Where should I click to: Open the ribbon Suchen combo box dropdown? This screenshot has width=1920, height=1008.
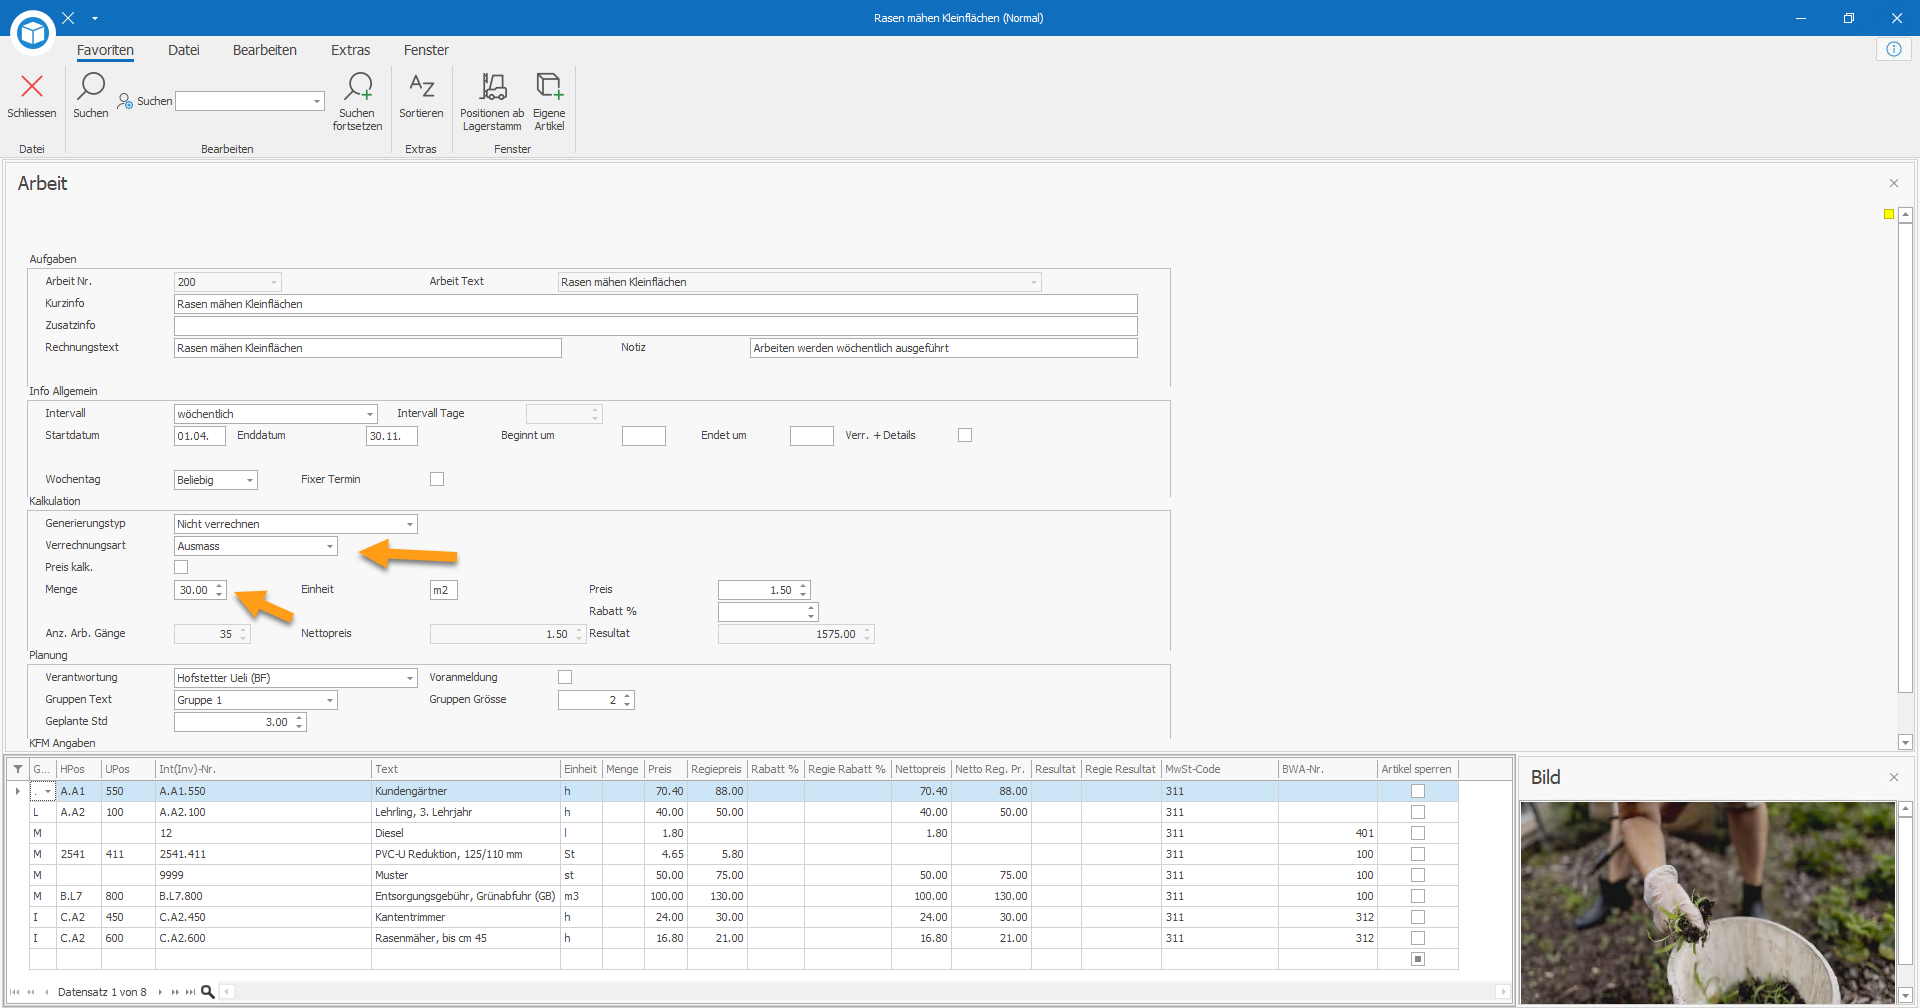point(317,101)
